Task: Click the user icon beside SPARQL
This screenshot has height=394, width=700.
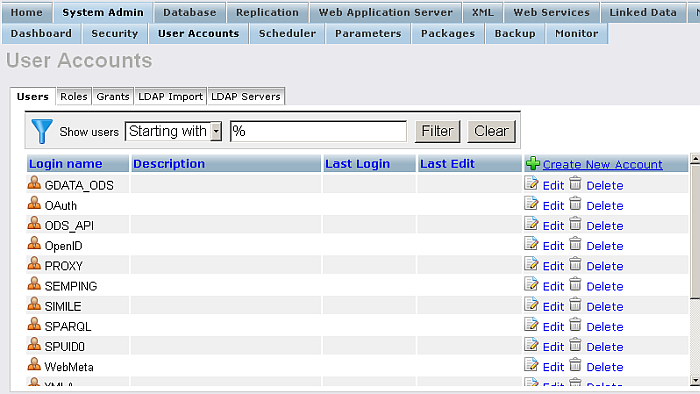Action: tap(34, 324)
